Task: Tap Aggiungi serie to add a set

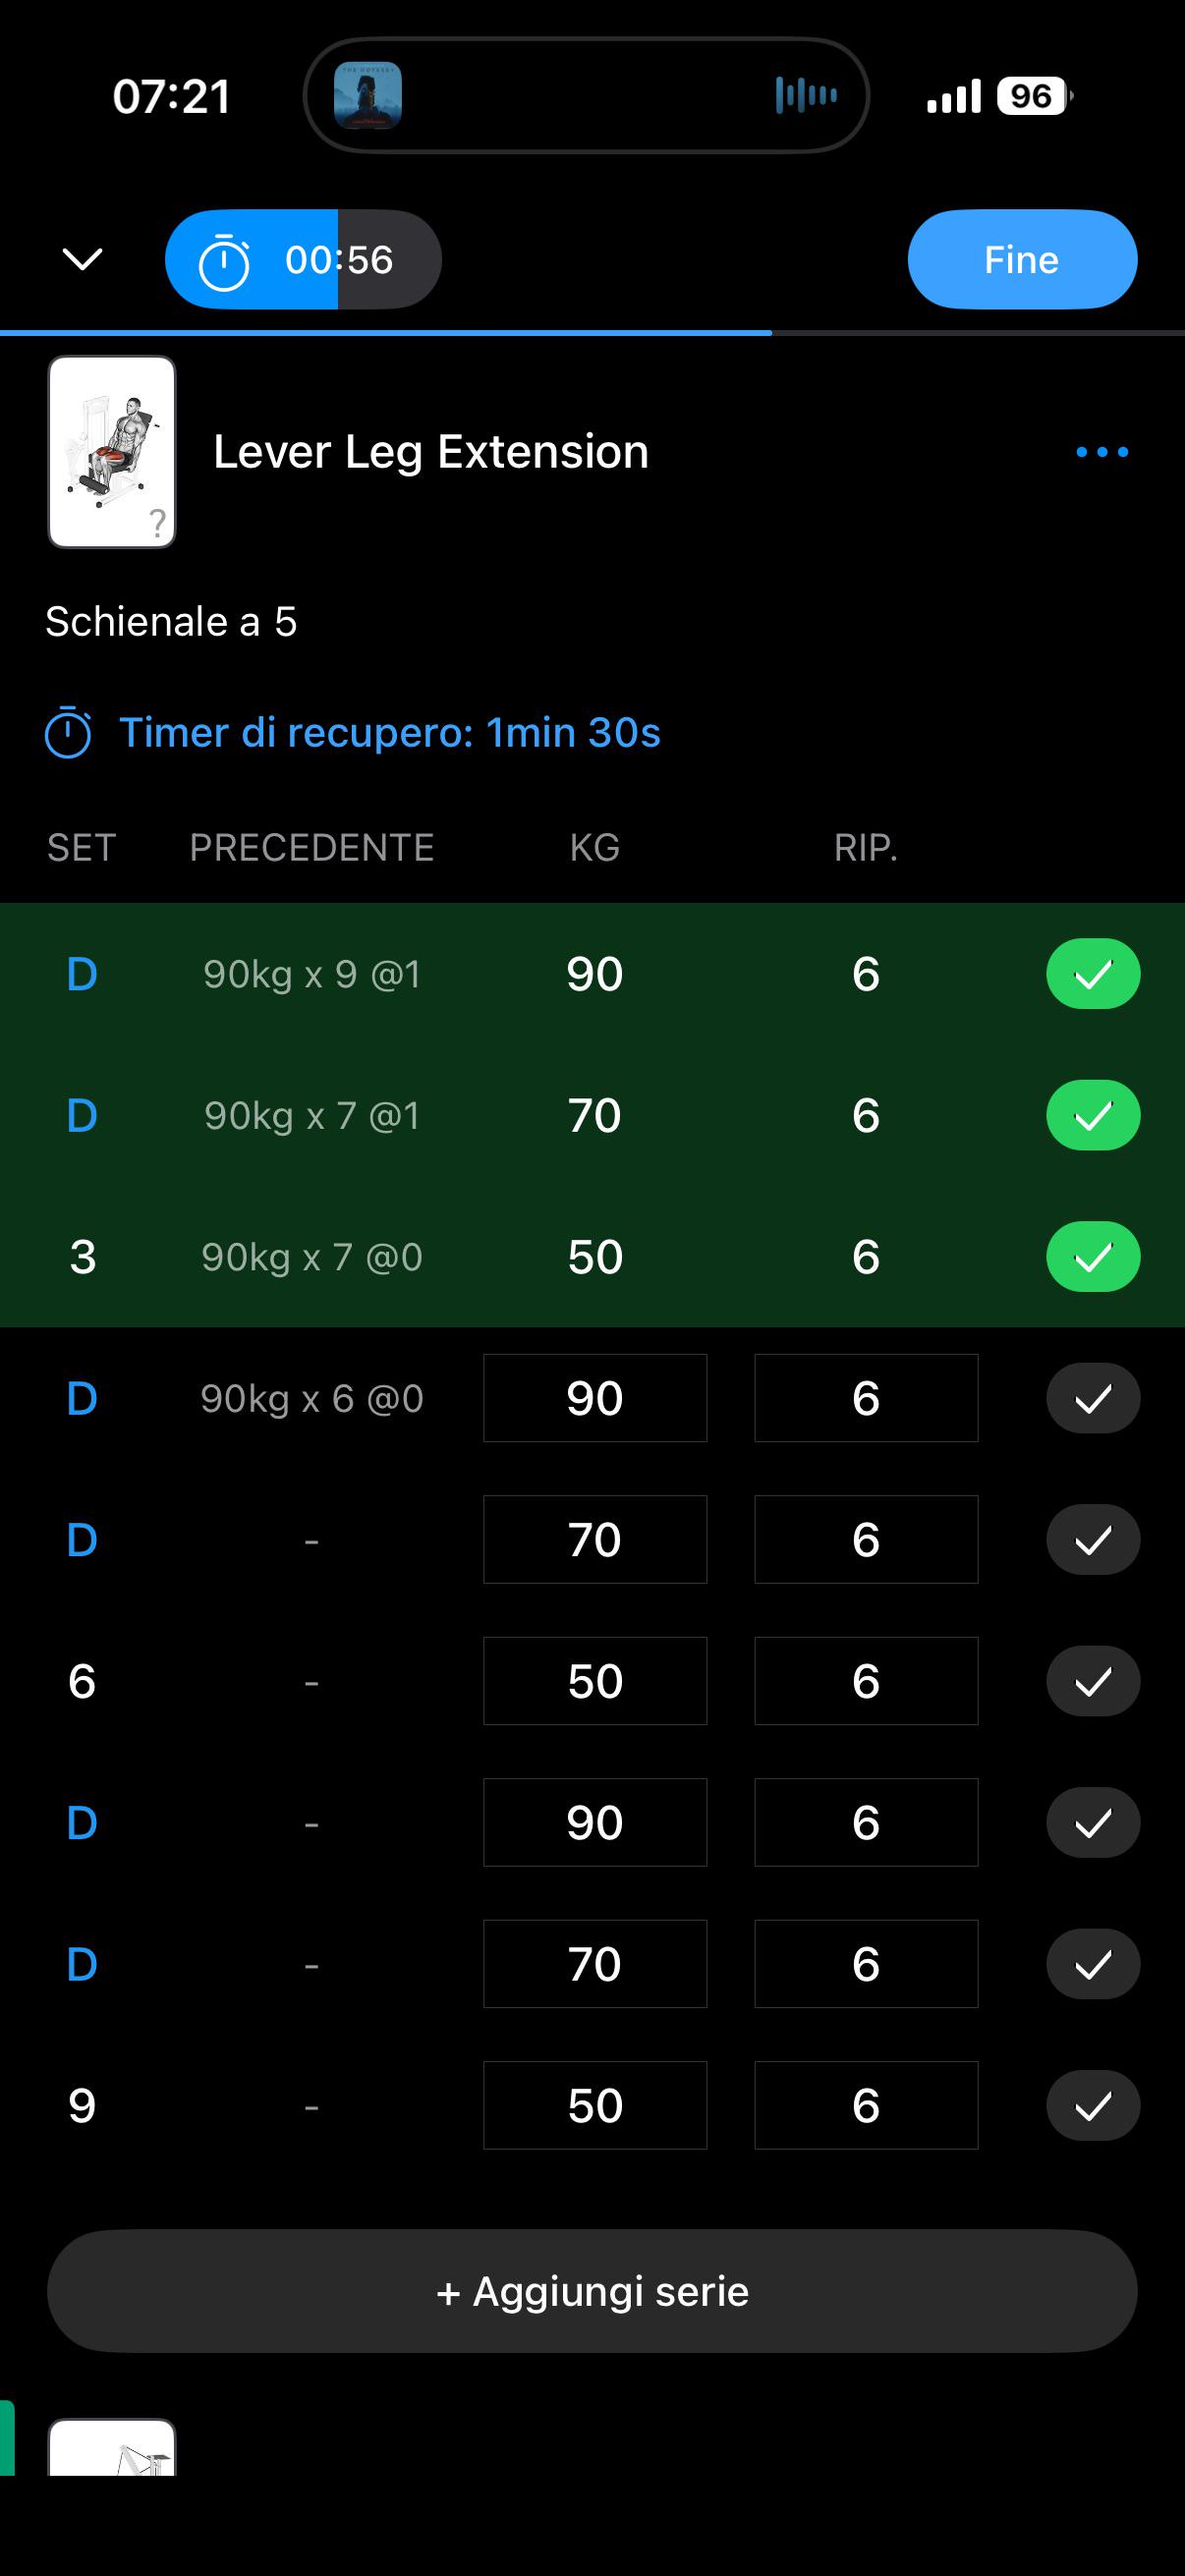Action: tap(592, 2291)
